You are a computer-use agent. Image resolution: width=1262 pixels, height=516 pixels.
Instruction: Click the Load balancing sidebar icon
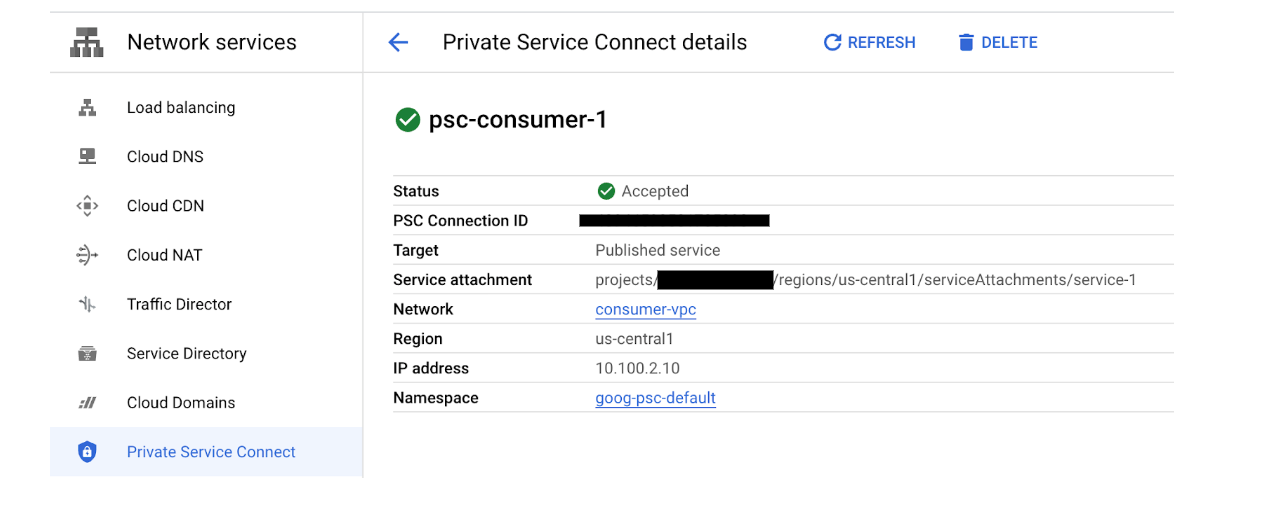point(87,108)
